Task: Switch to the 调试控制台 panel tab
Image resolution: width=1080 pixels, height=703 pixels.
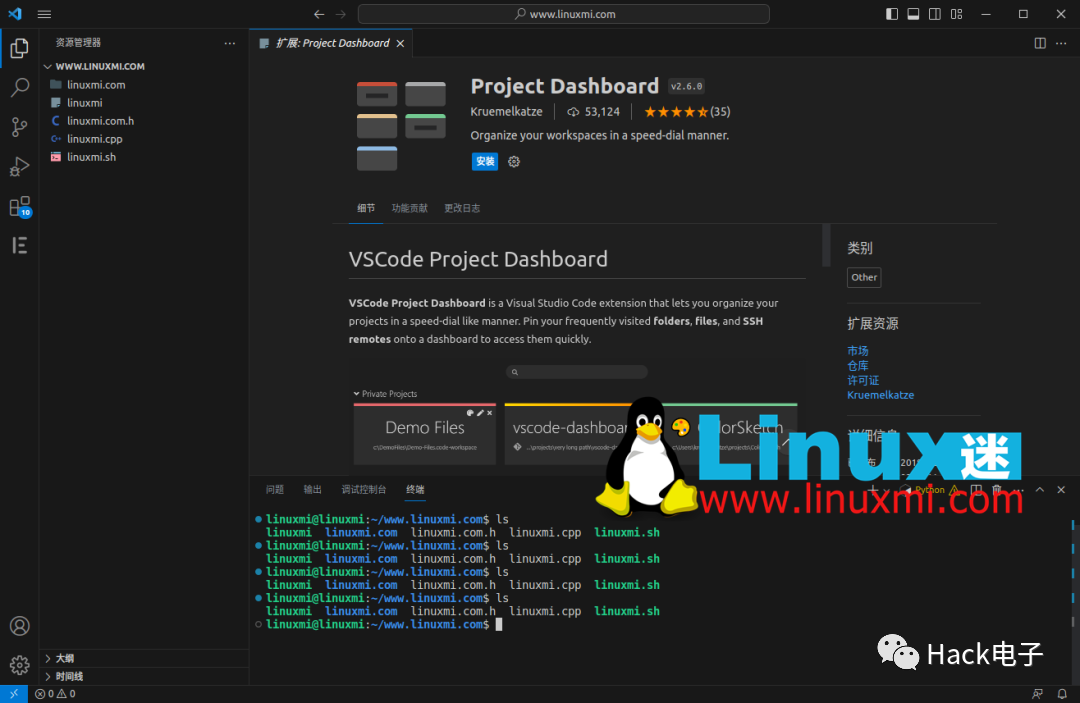Action: pos(364,490)
